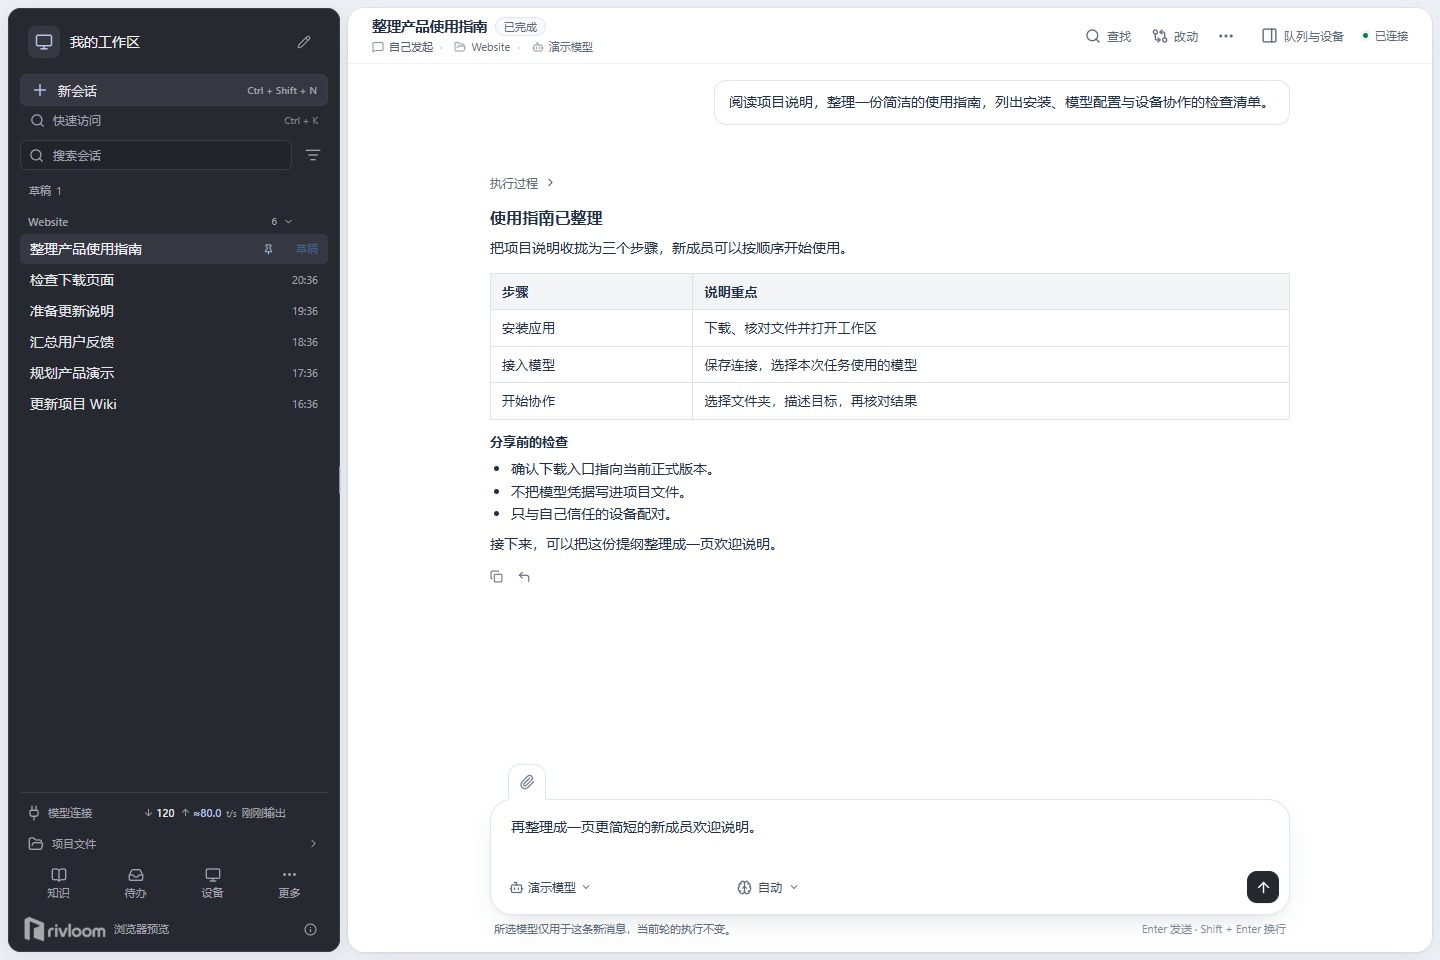Open the 检查下载页面 session
1440x960 pixels.
pos(174,280)
